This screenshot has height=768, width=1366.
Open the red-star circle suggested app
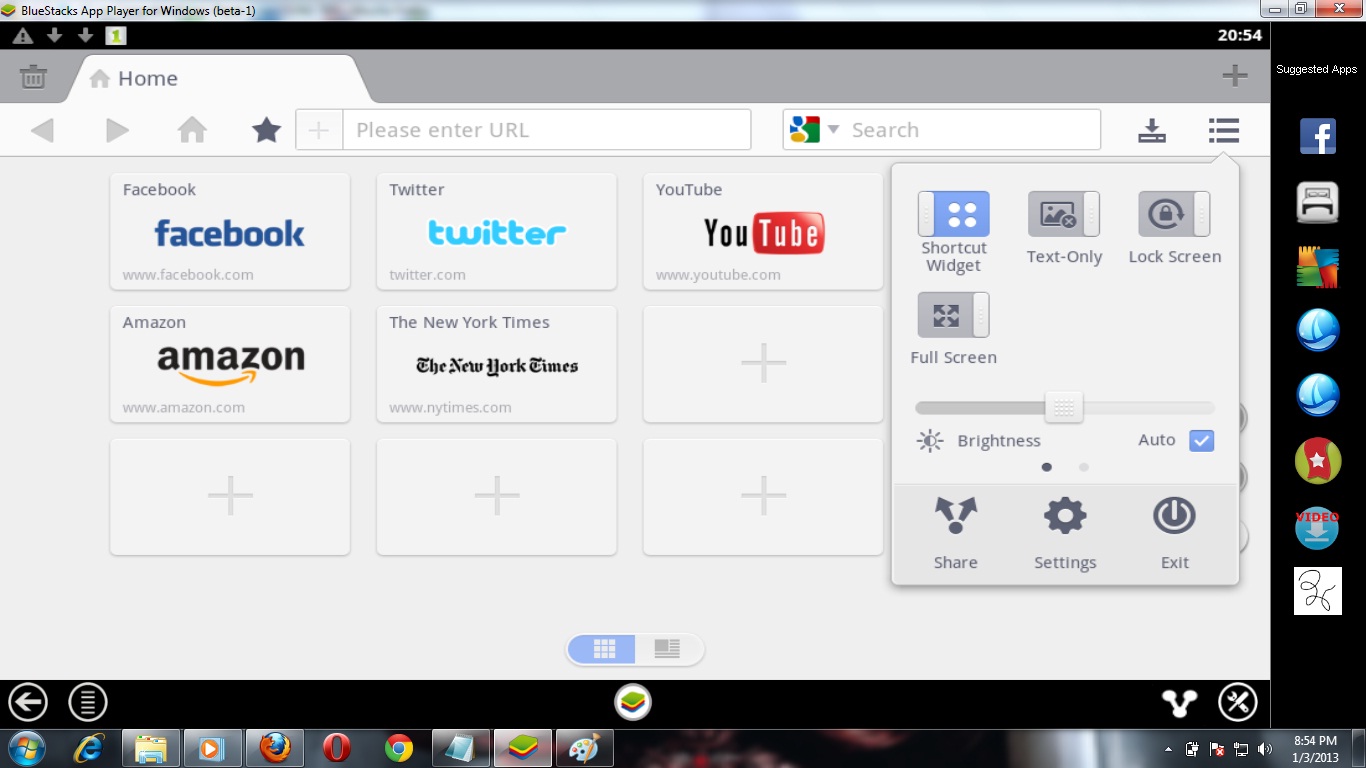coord(1318,461)
